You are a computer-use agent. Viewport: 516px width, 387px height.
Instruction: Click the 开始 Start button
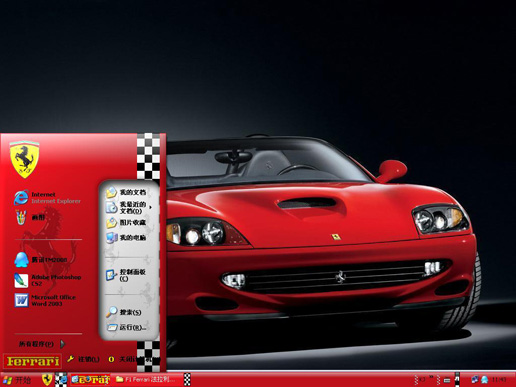click(17, 380)
